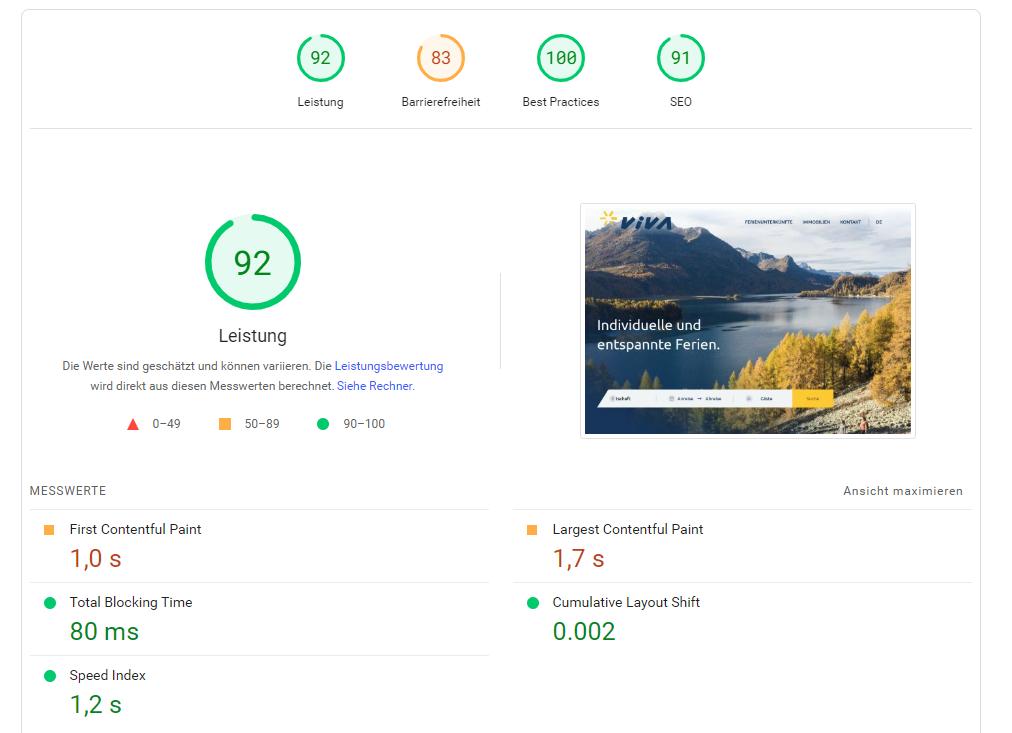Click the green dot beside Speed Index
Screen dimensions: 1012x733
pyautogui.click(x=50, y=676)
